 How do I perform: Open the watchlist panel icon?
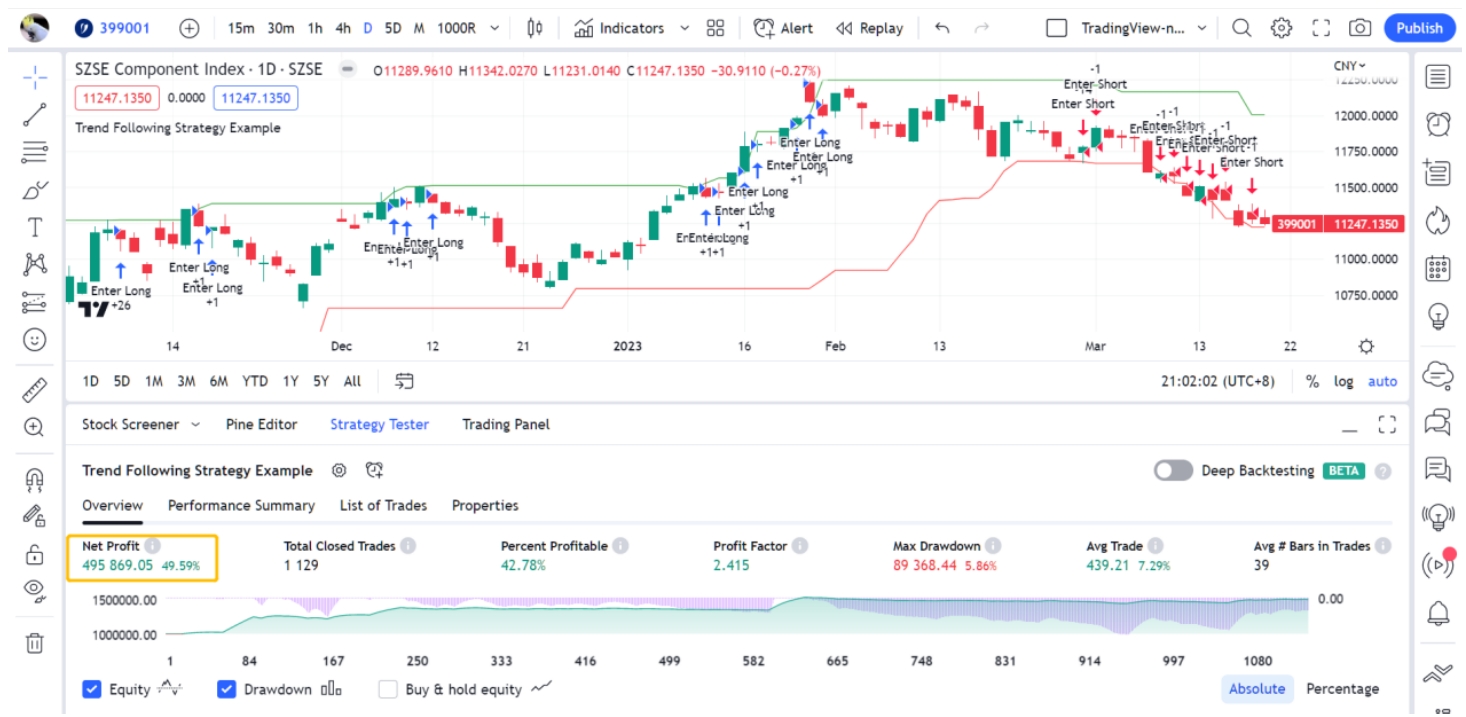1438,76
